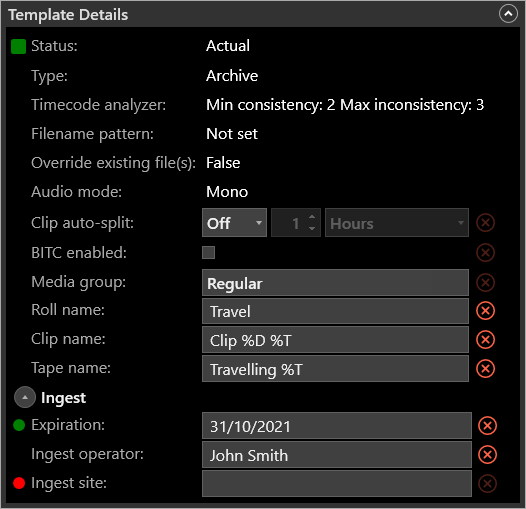Clear the Ingest operator value
This screenshot has width=526, height=509.
pos(487,455)
